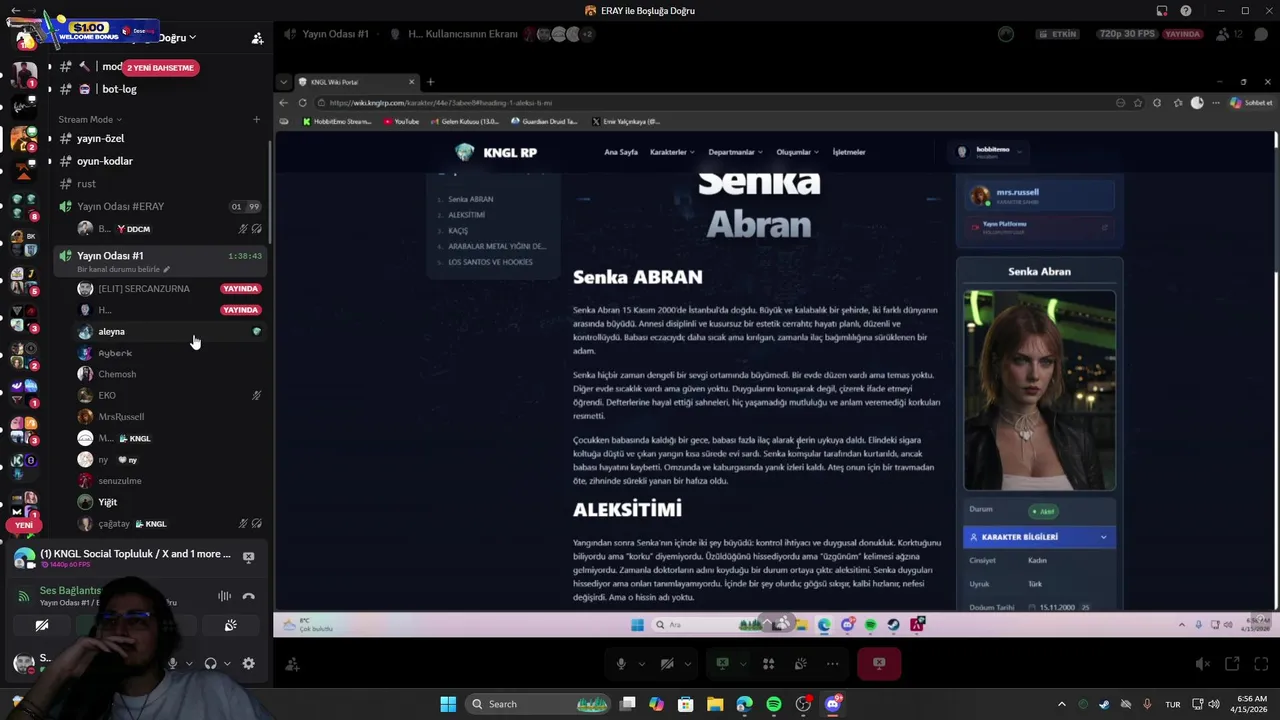
Task: Open File Explorer from the Windows taskbar
Action: tap(715, 704)
